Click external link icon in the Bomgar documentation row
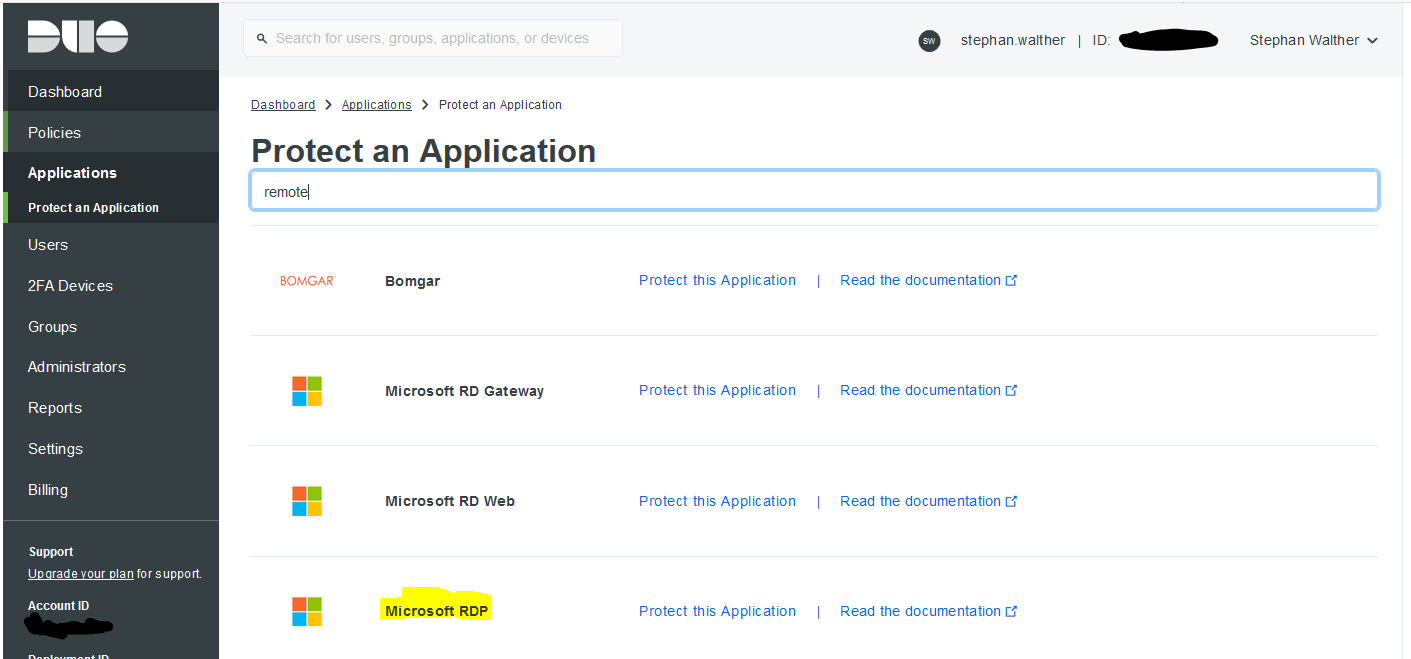1411x659 pixels. click(1011, 280)
